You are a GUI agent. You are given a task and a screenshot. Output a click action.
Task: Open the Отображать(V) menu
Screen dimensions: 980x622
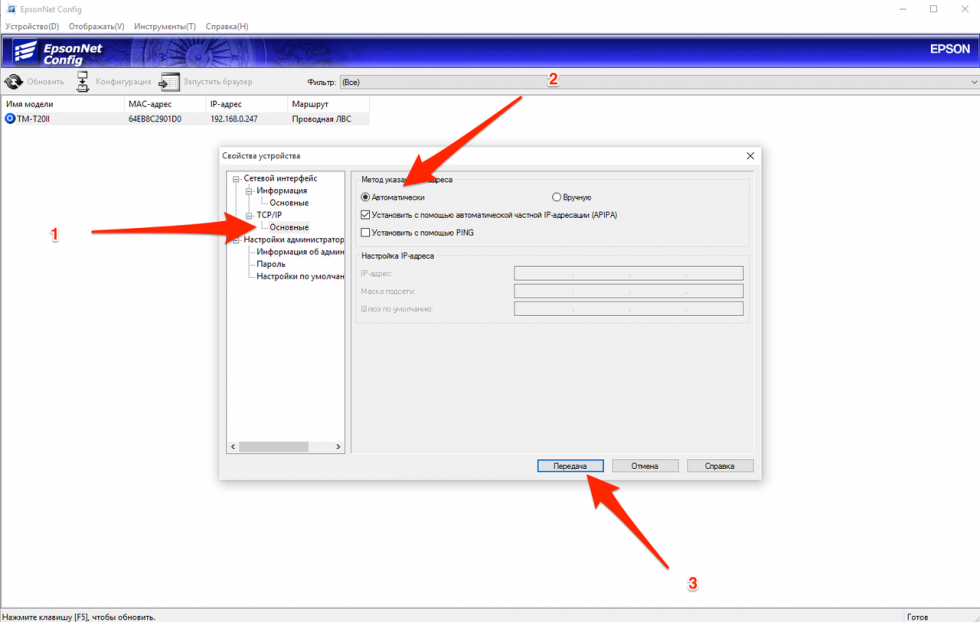click(x=96, y=26)
